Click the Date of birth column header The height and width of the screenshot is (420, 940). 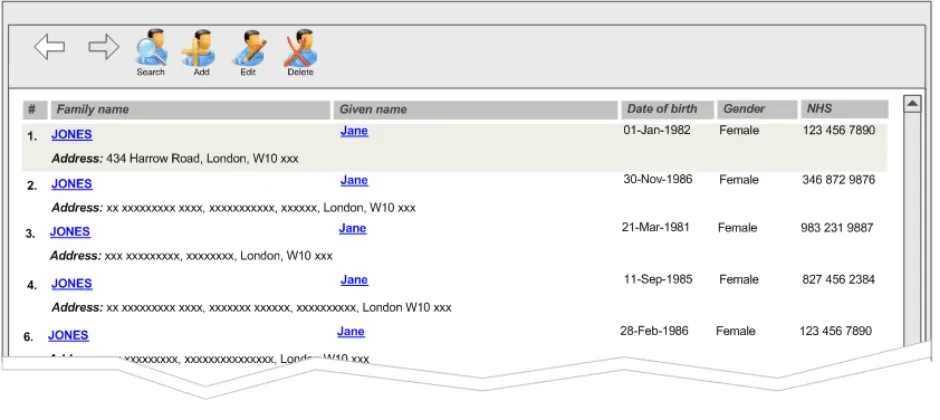[666, 109]
